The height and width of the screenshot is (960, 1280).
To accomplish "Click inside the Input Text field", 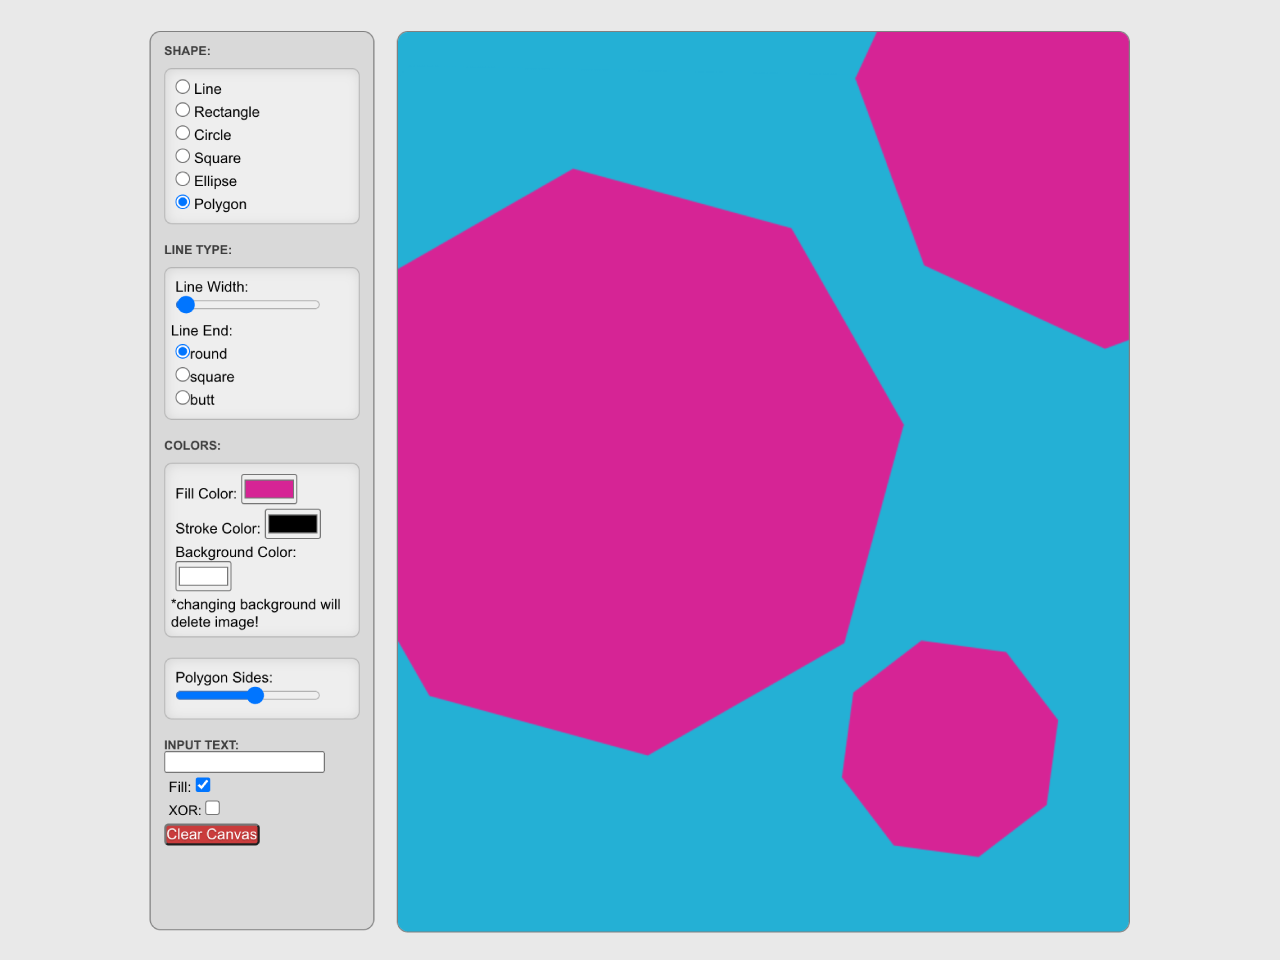I will pos(244,761).
